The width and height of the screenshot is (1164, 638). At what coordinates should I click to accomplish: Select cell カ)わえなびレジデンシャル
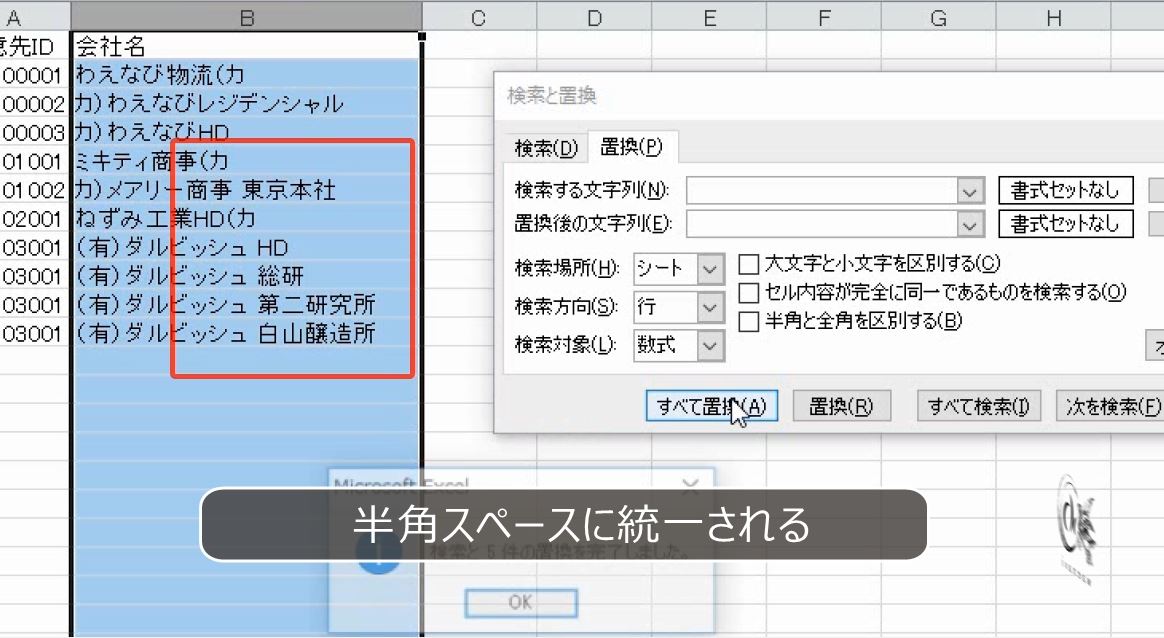tap(246, 103)
